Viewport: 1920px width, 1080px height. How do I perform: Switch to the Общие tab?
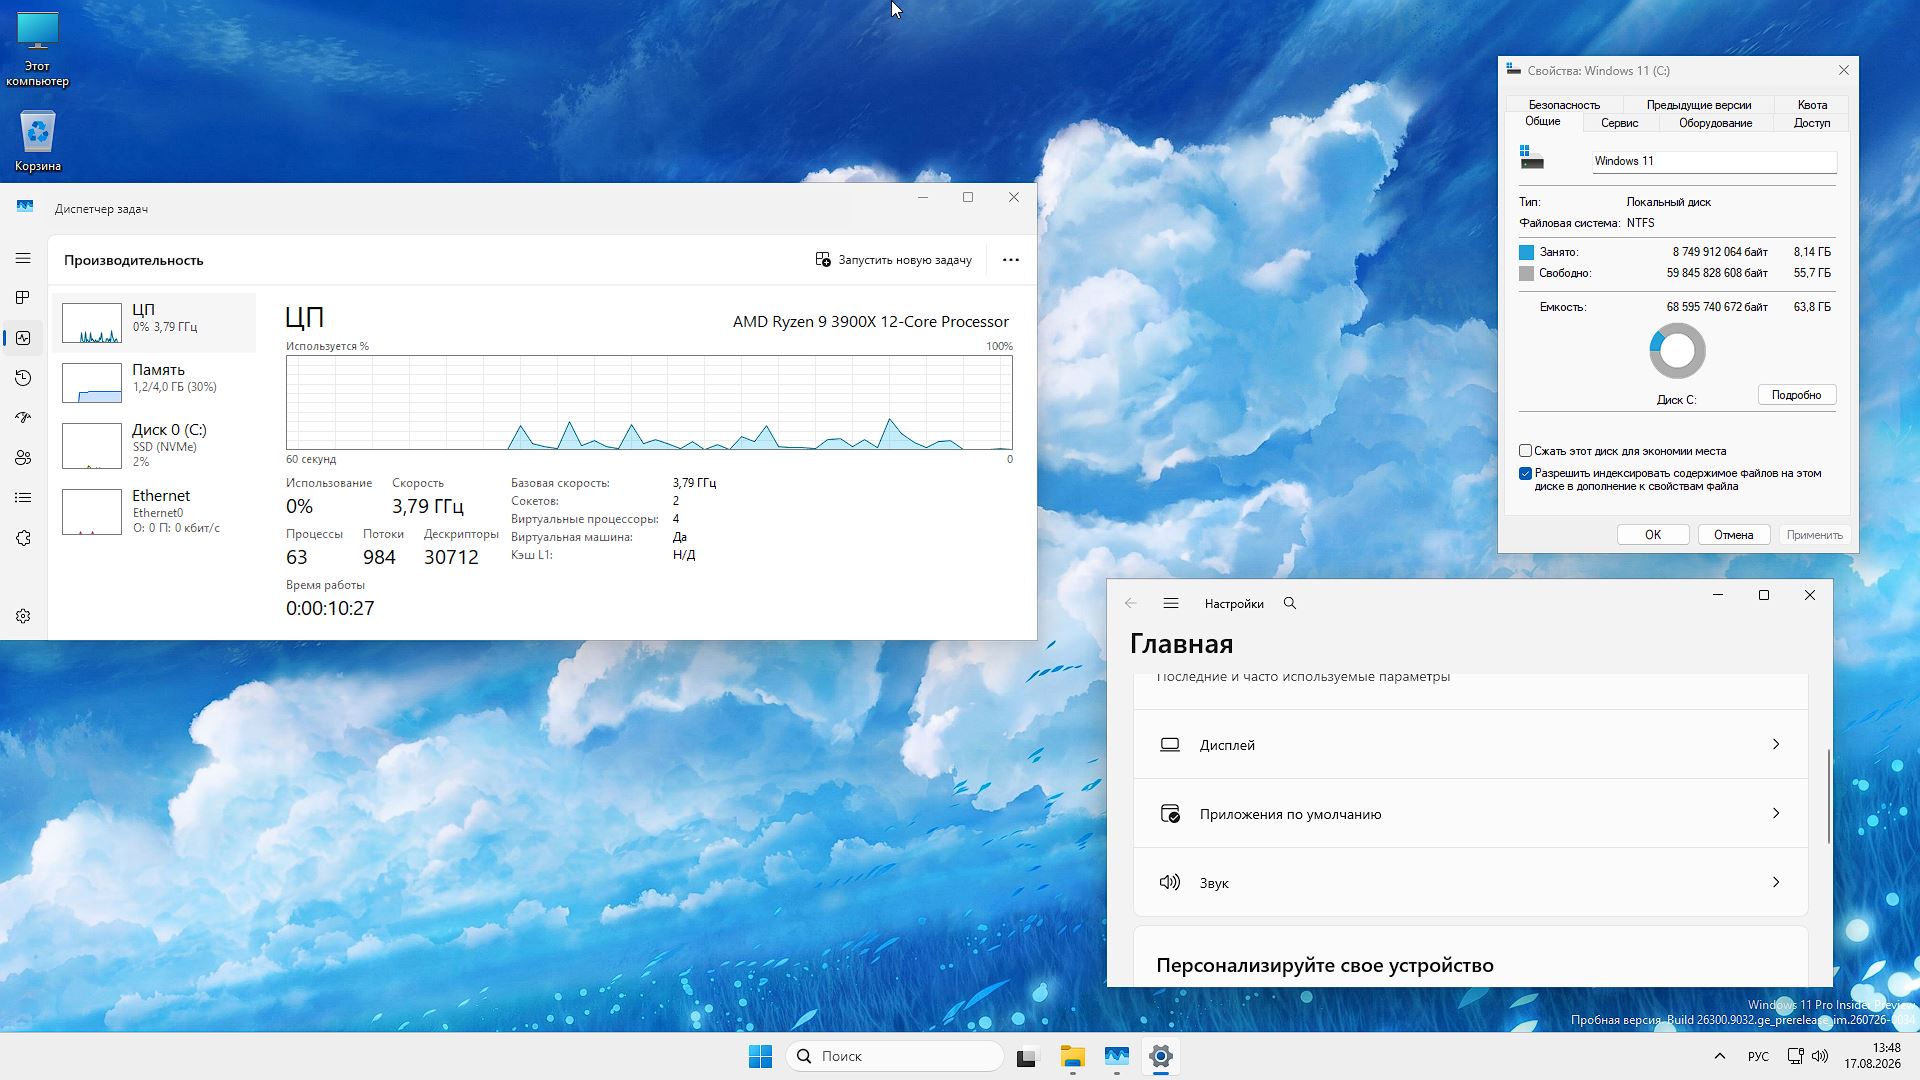(x=1542, y=121)
